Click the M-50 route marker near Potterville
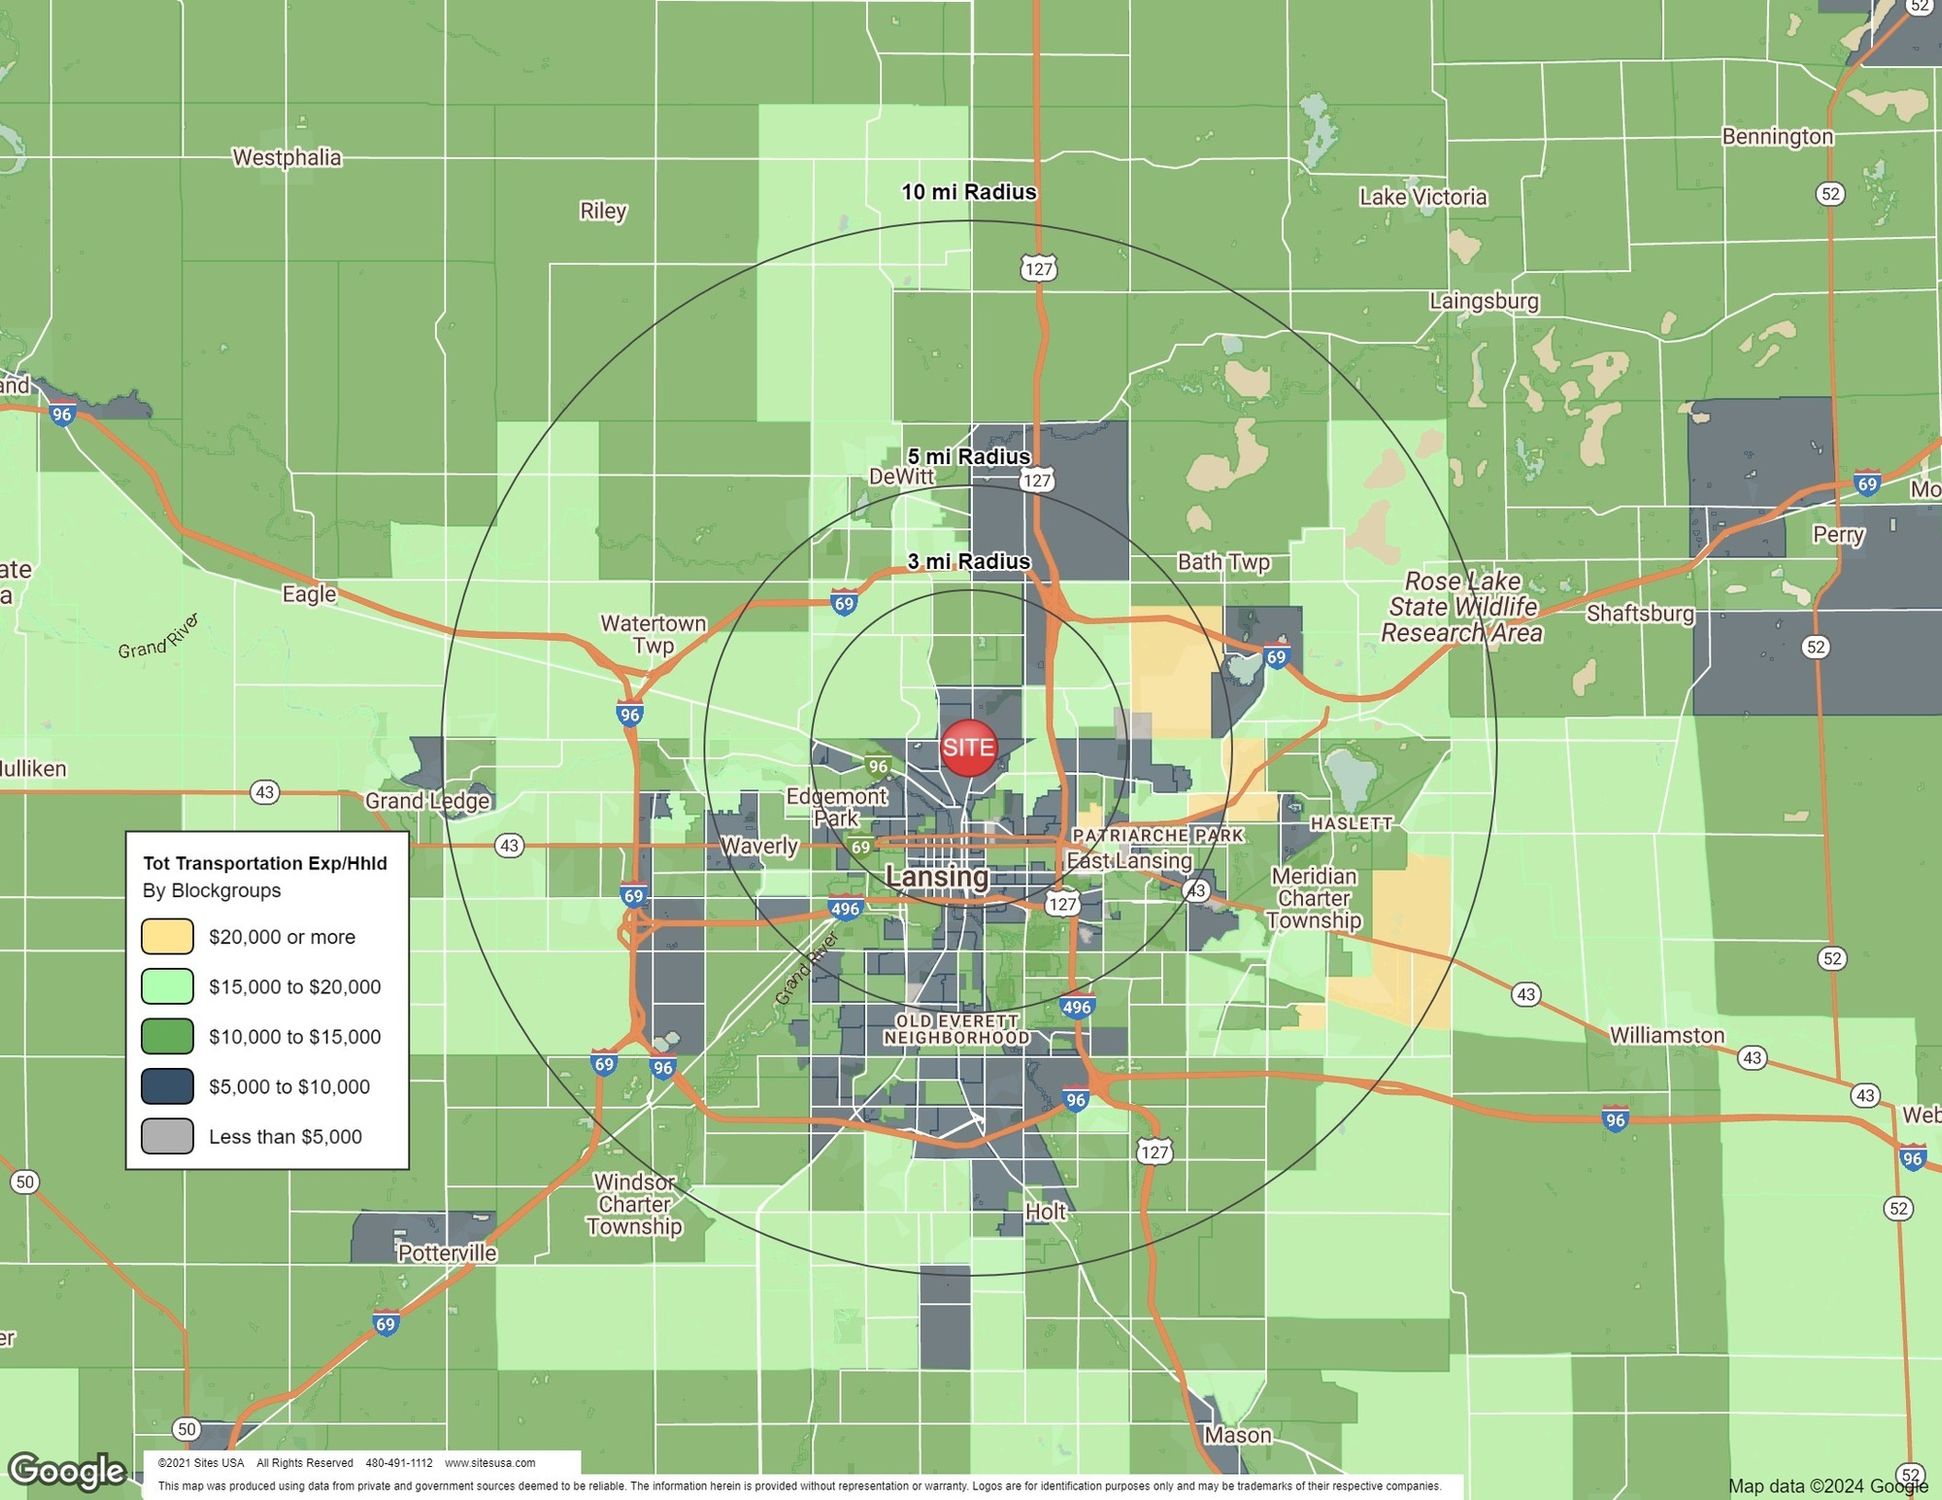The width and height of the screenshot is (1942, 1500). pyautogui.click(x=185, y=1429)
